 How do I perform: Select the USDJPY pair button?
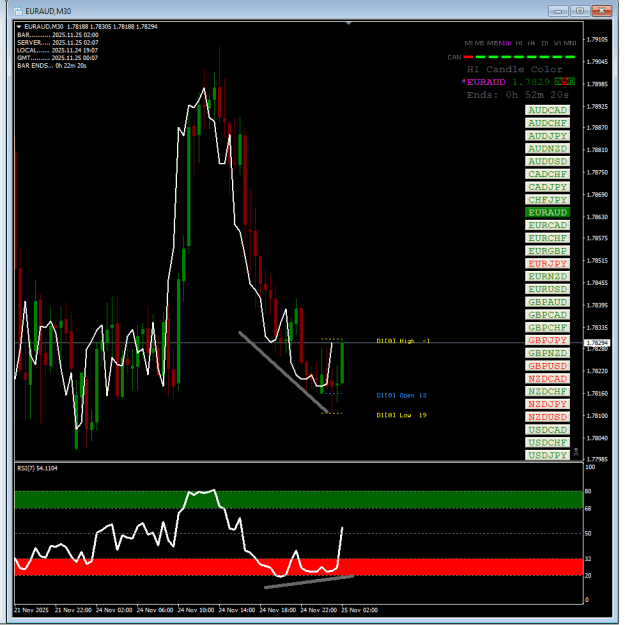click(547, 455)
